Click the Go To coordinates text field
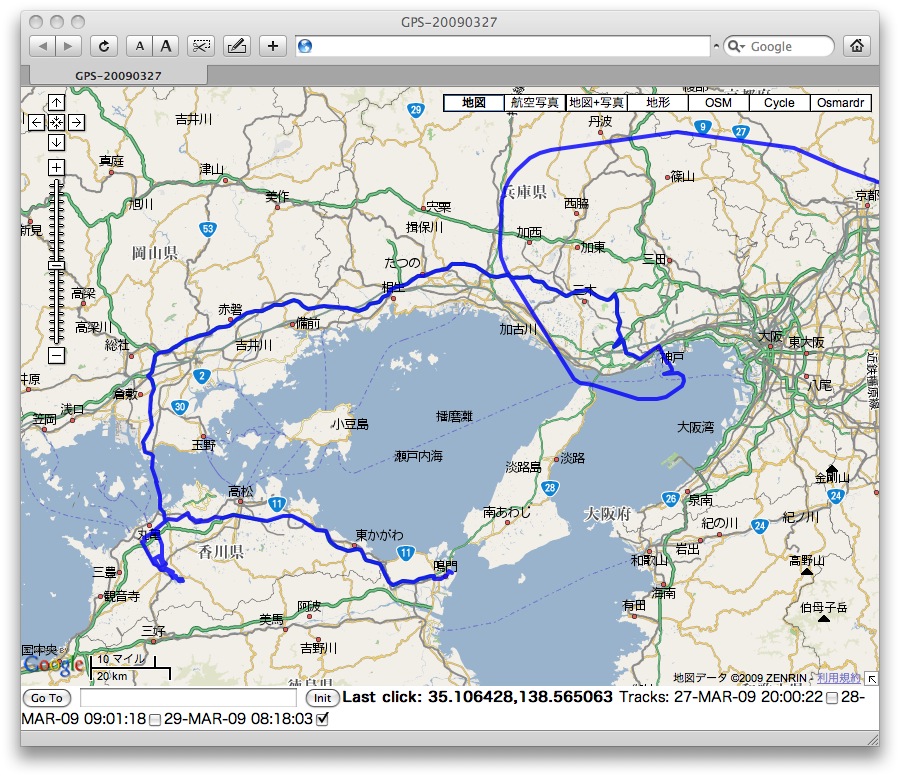The width and height of the screenshot is (900, 777). (188, 698)
